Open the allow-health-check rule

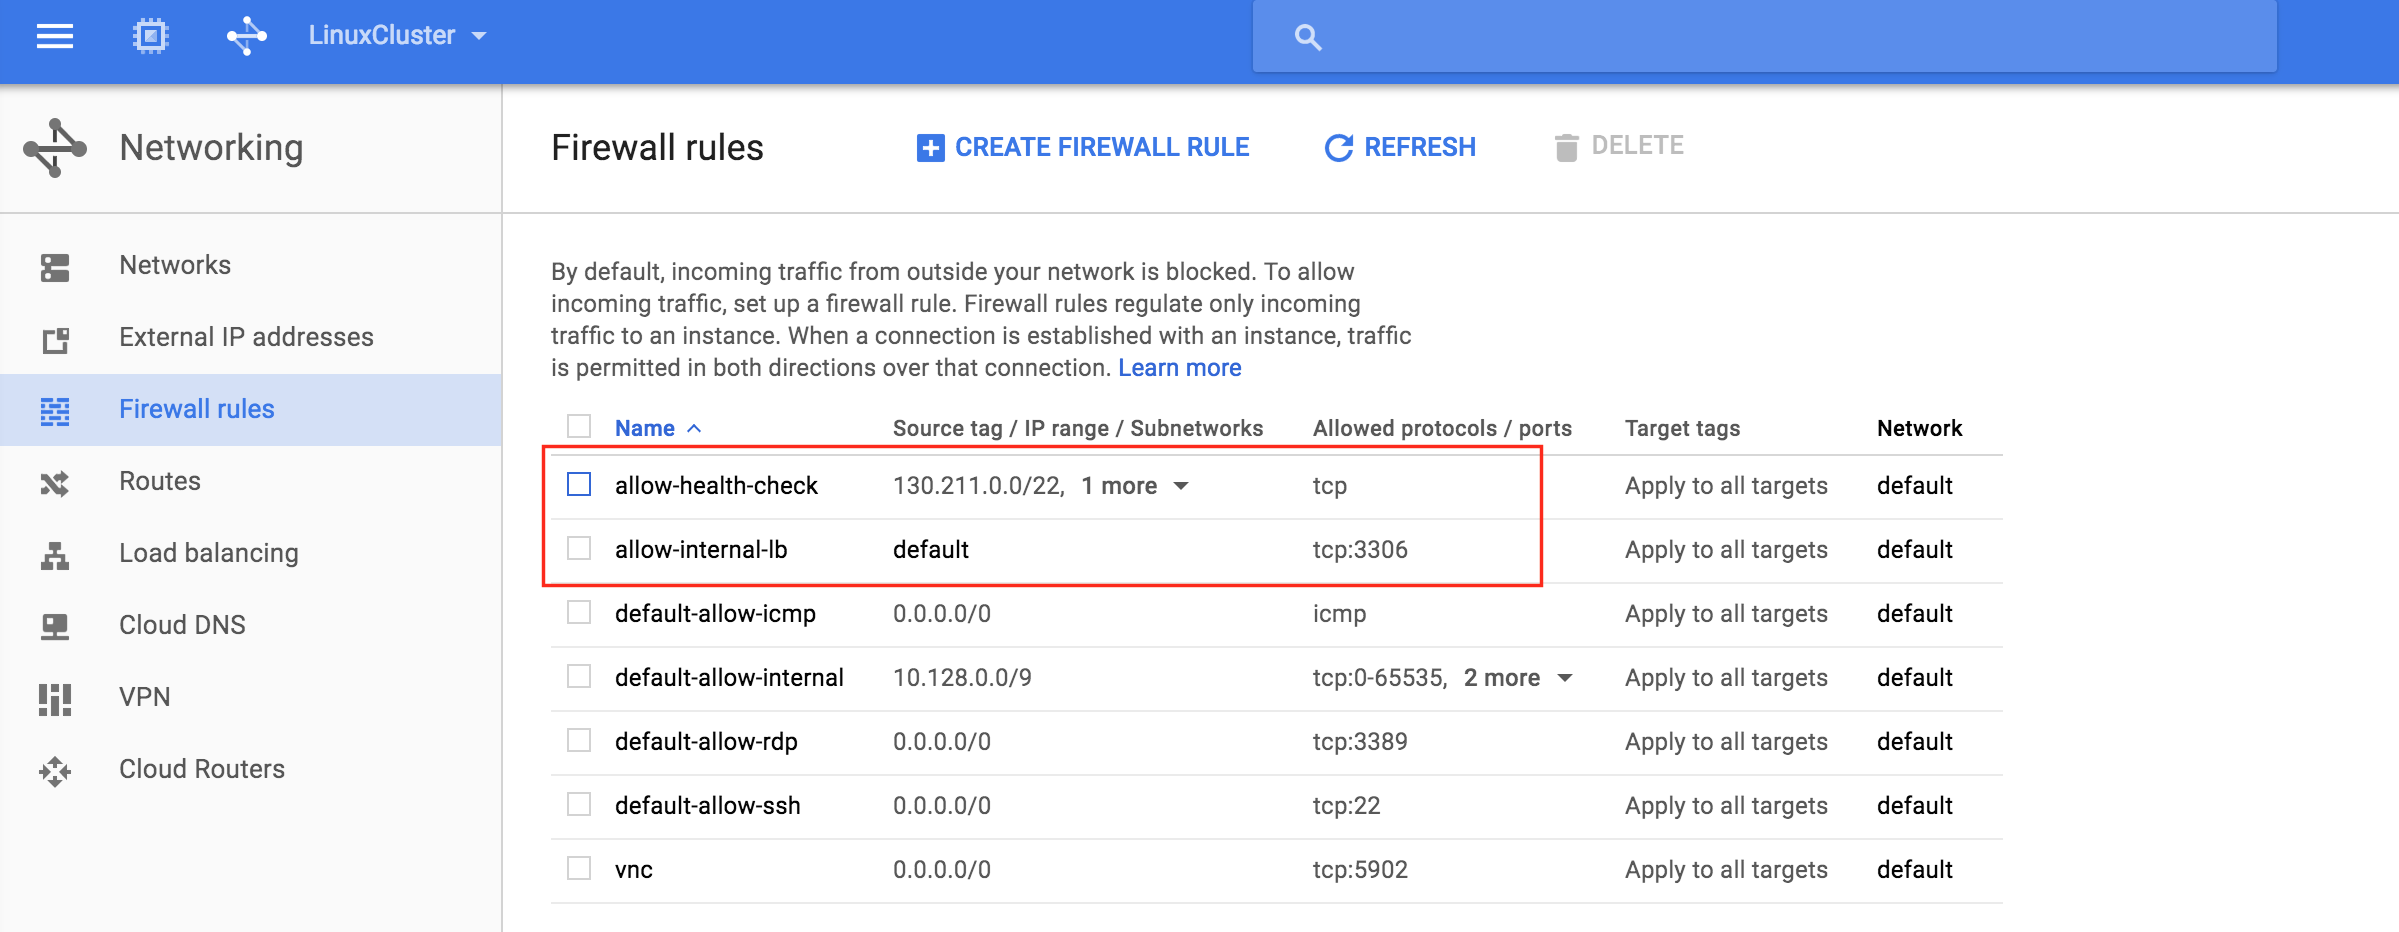click(716, 486)
